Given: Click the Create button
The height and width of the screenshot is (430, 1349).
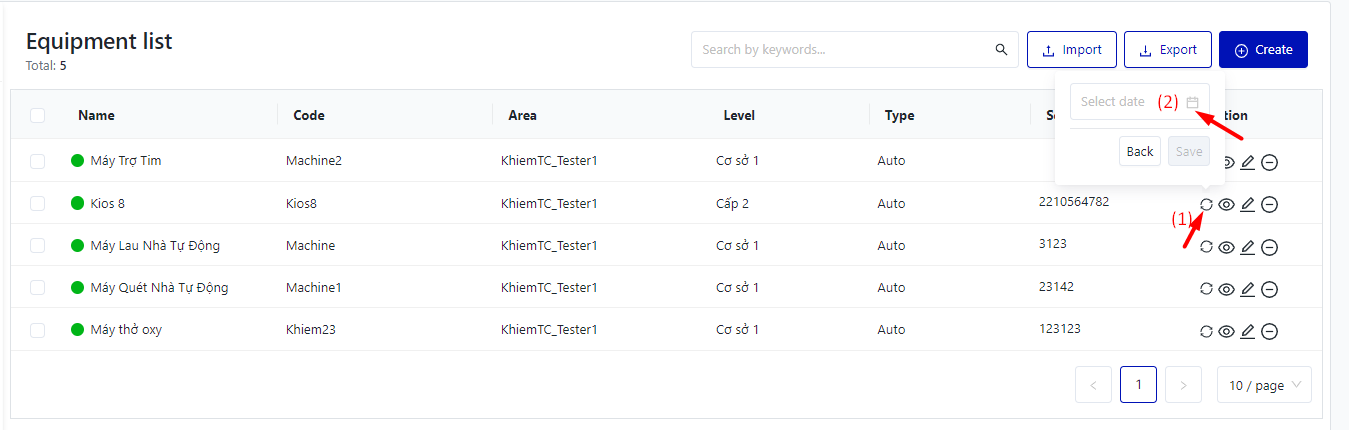Looking at the screenshot, I should click(x=1263, y=50).
